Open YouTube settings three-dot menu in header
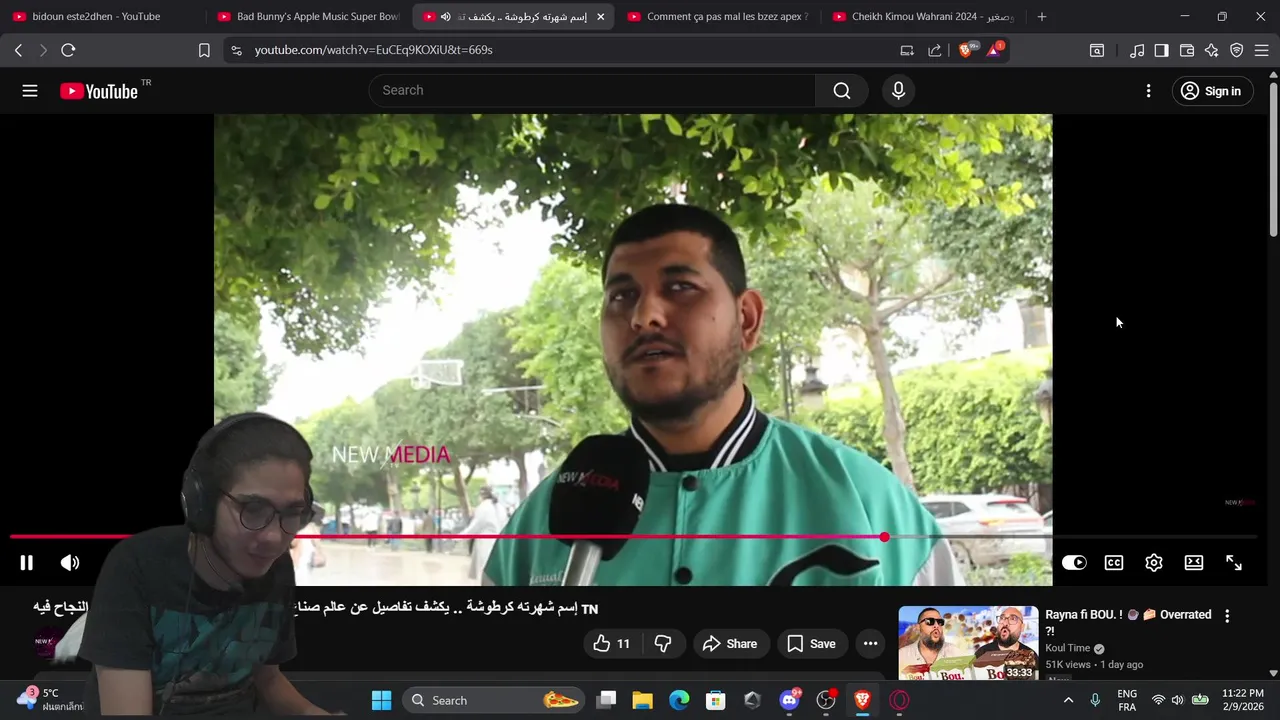This screenshot has height=720, width=1280. tap(1148, 91)
